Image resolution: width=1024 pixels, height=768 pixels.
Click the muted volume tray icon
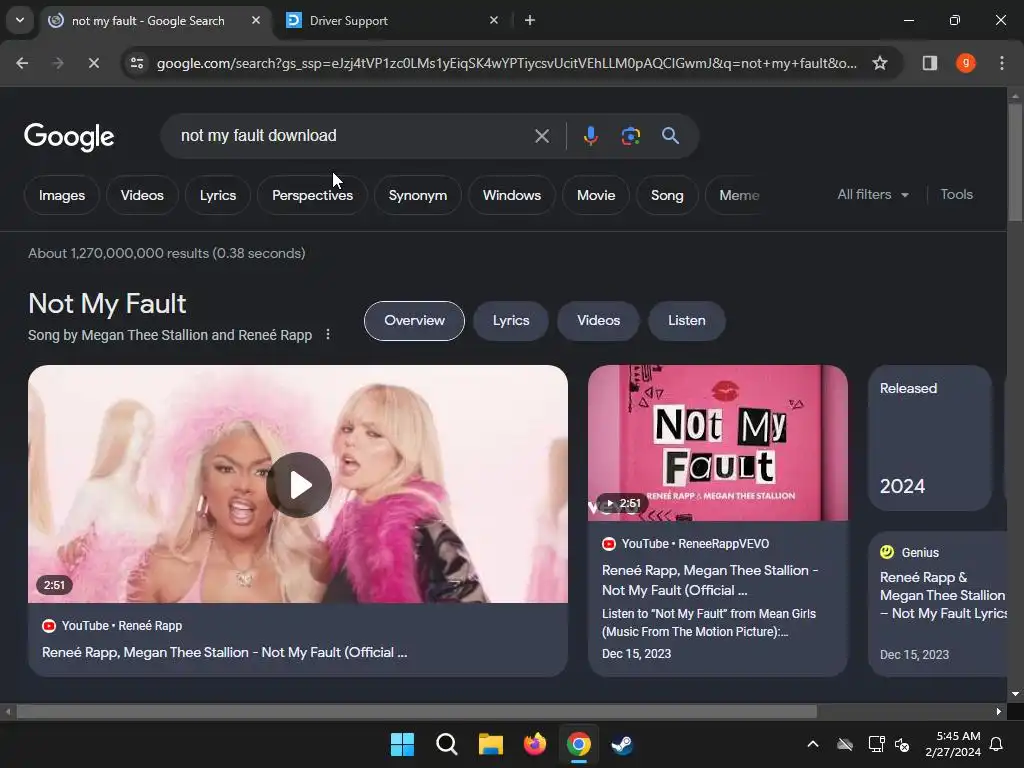click(902, 744)
